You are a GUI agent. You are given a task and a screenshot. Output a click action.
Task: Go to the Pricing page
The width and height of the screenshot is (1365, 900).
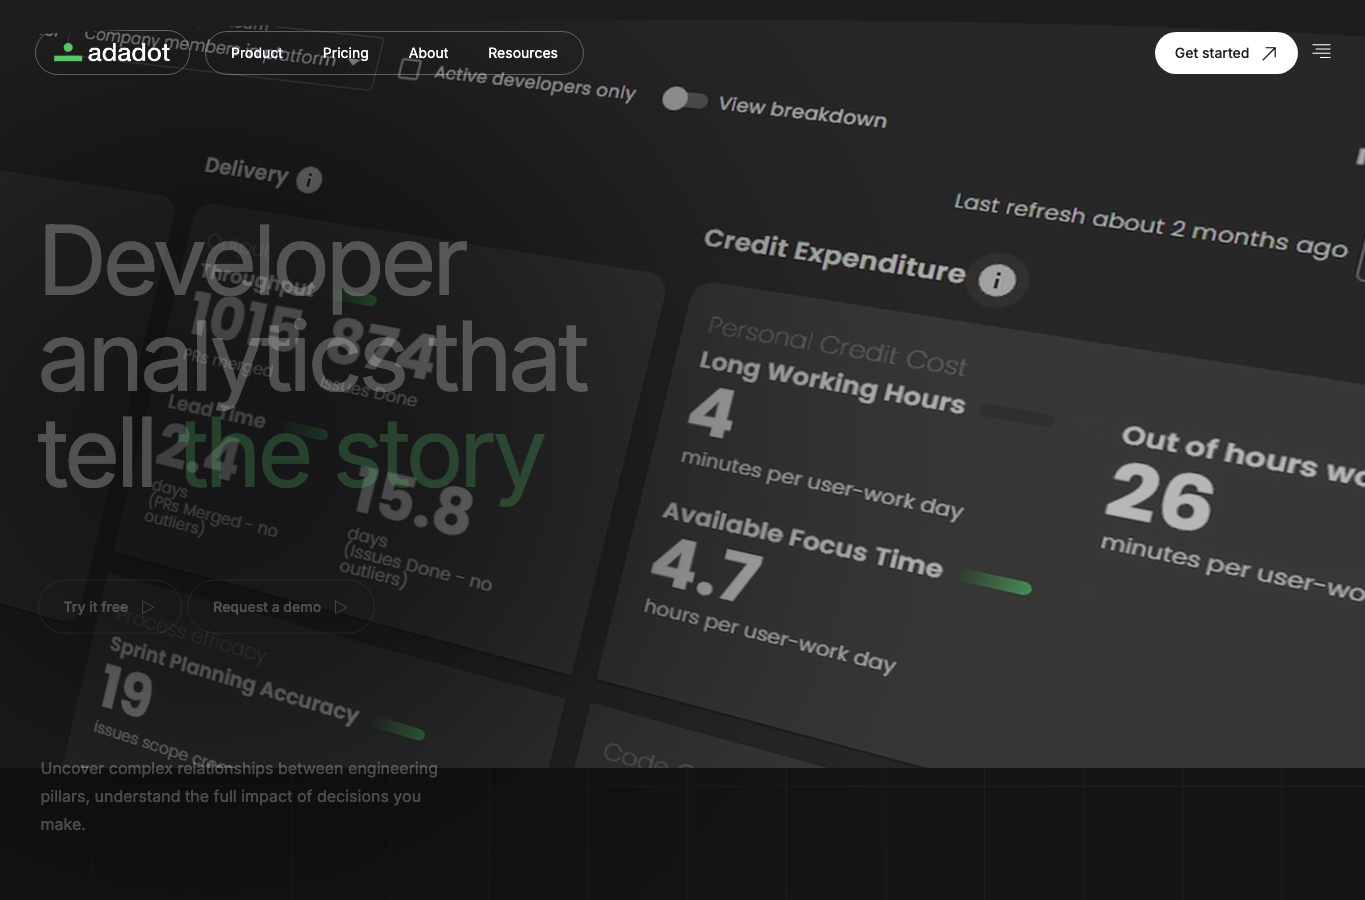(x=345, y=53)
